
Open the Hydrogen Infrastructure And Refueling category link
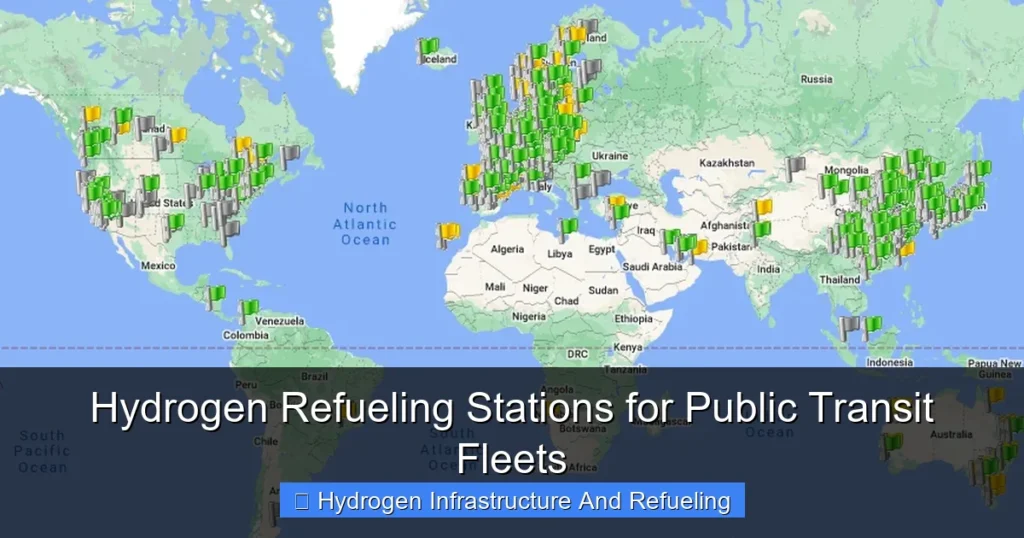[512, 501]
